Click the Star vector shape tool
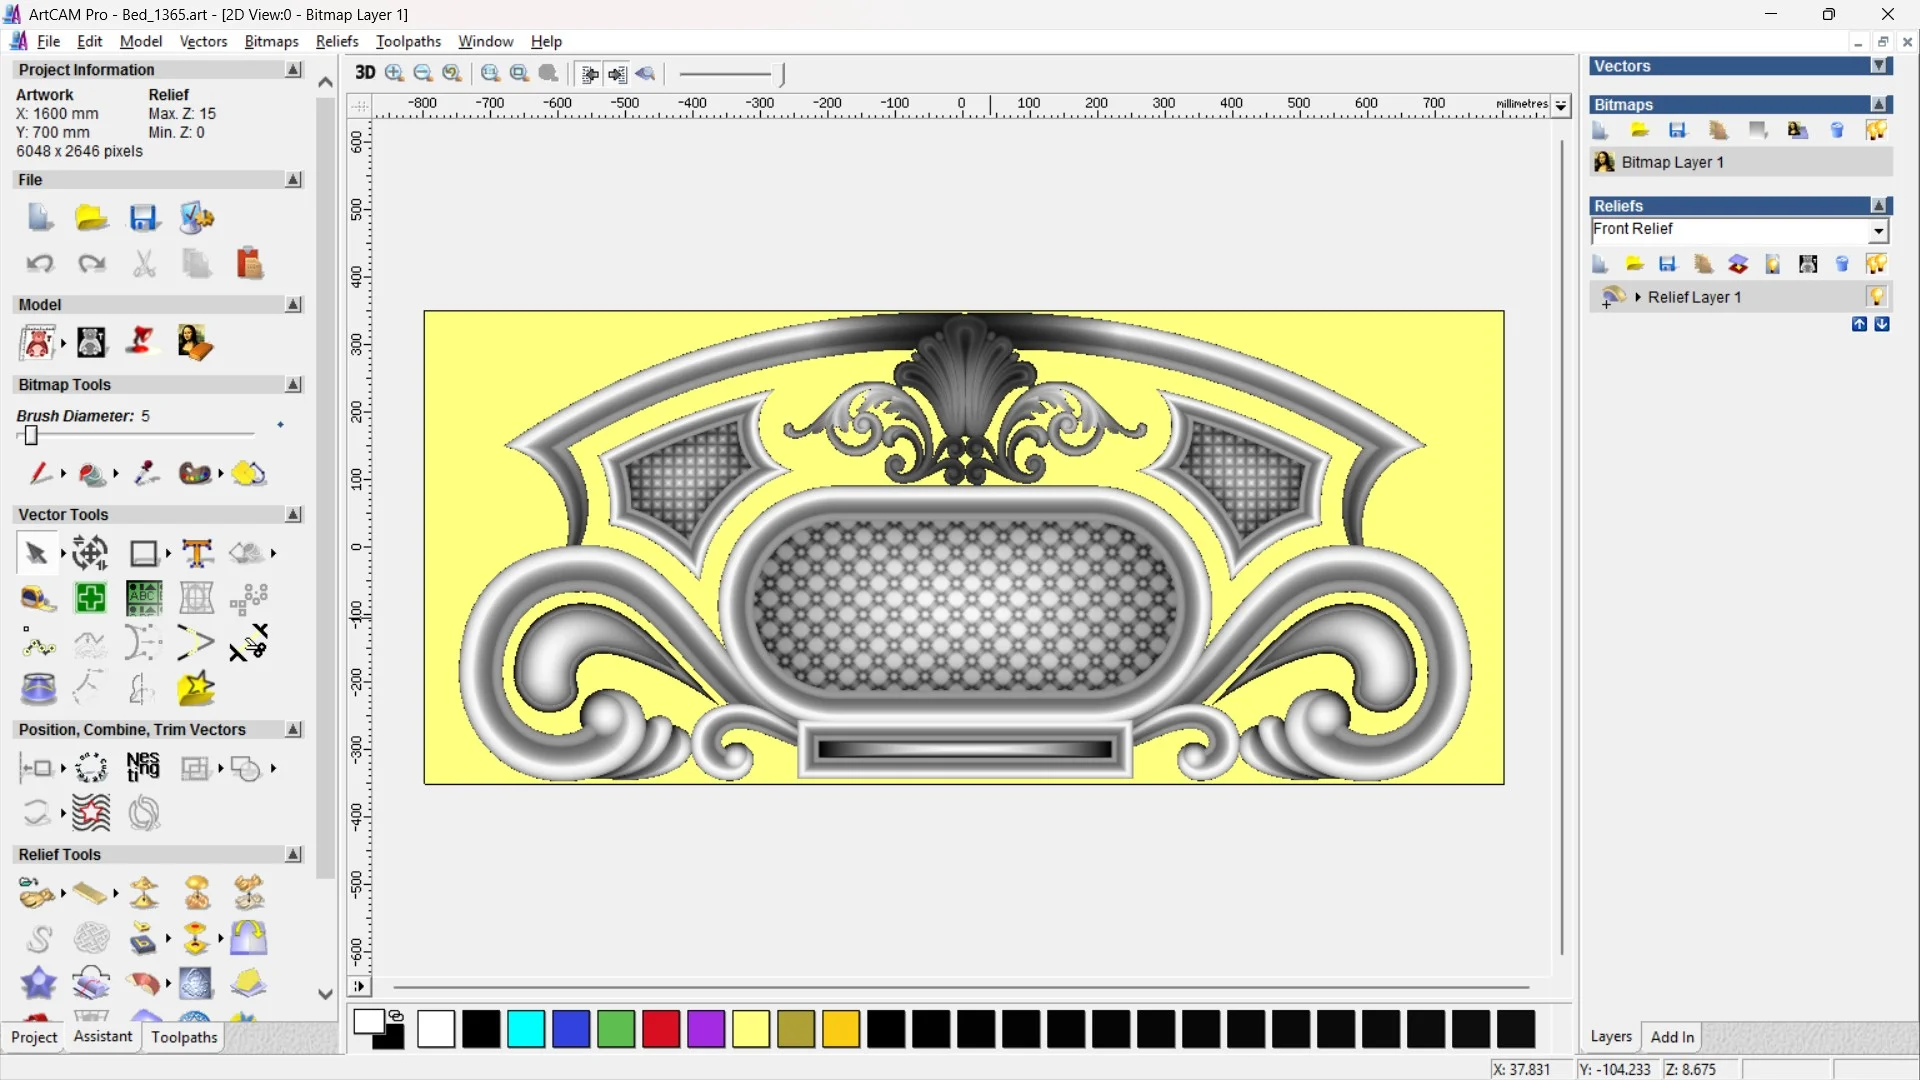 pyautogui.click(x=196, y=689)
